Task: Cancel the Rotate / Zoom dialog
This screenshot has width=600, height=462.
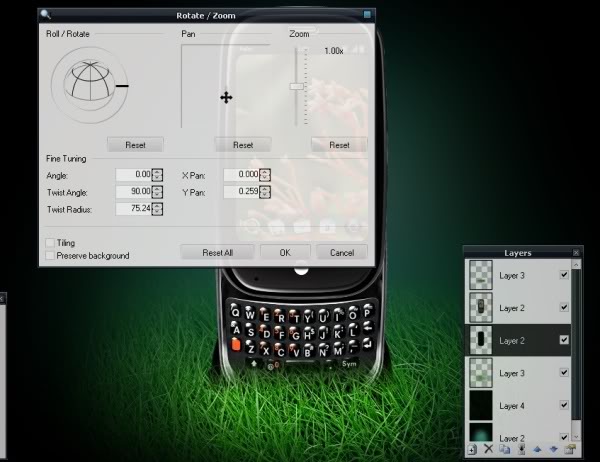Action: 342,253
